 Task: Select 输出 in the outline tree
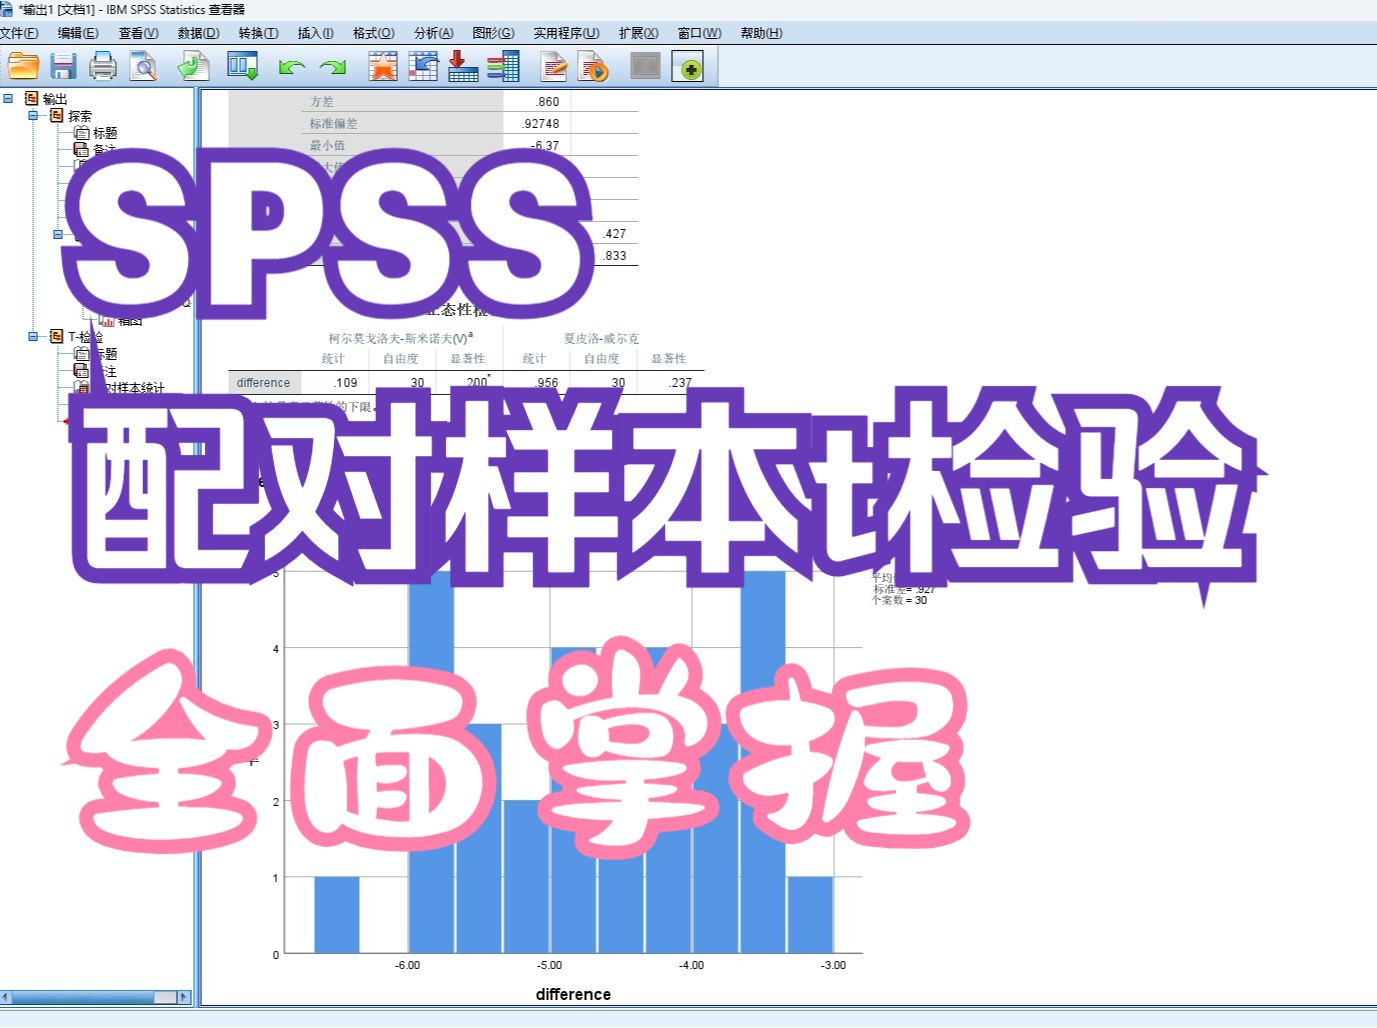coord(55,99)
